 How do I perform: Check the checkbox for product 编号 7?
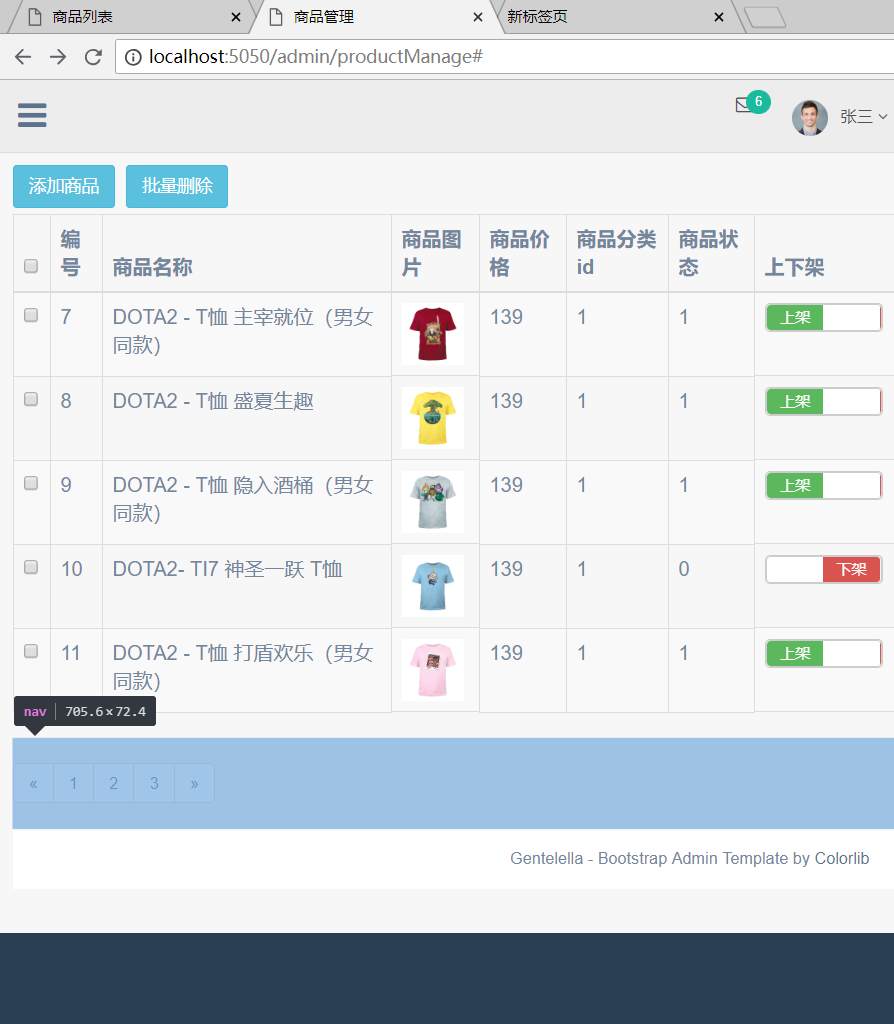coord(30,316)
